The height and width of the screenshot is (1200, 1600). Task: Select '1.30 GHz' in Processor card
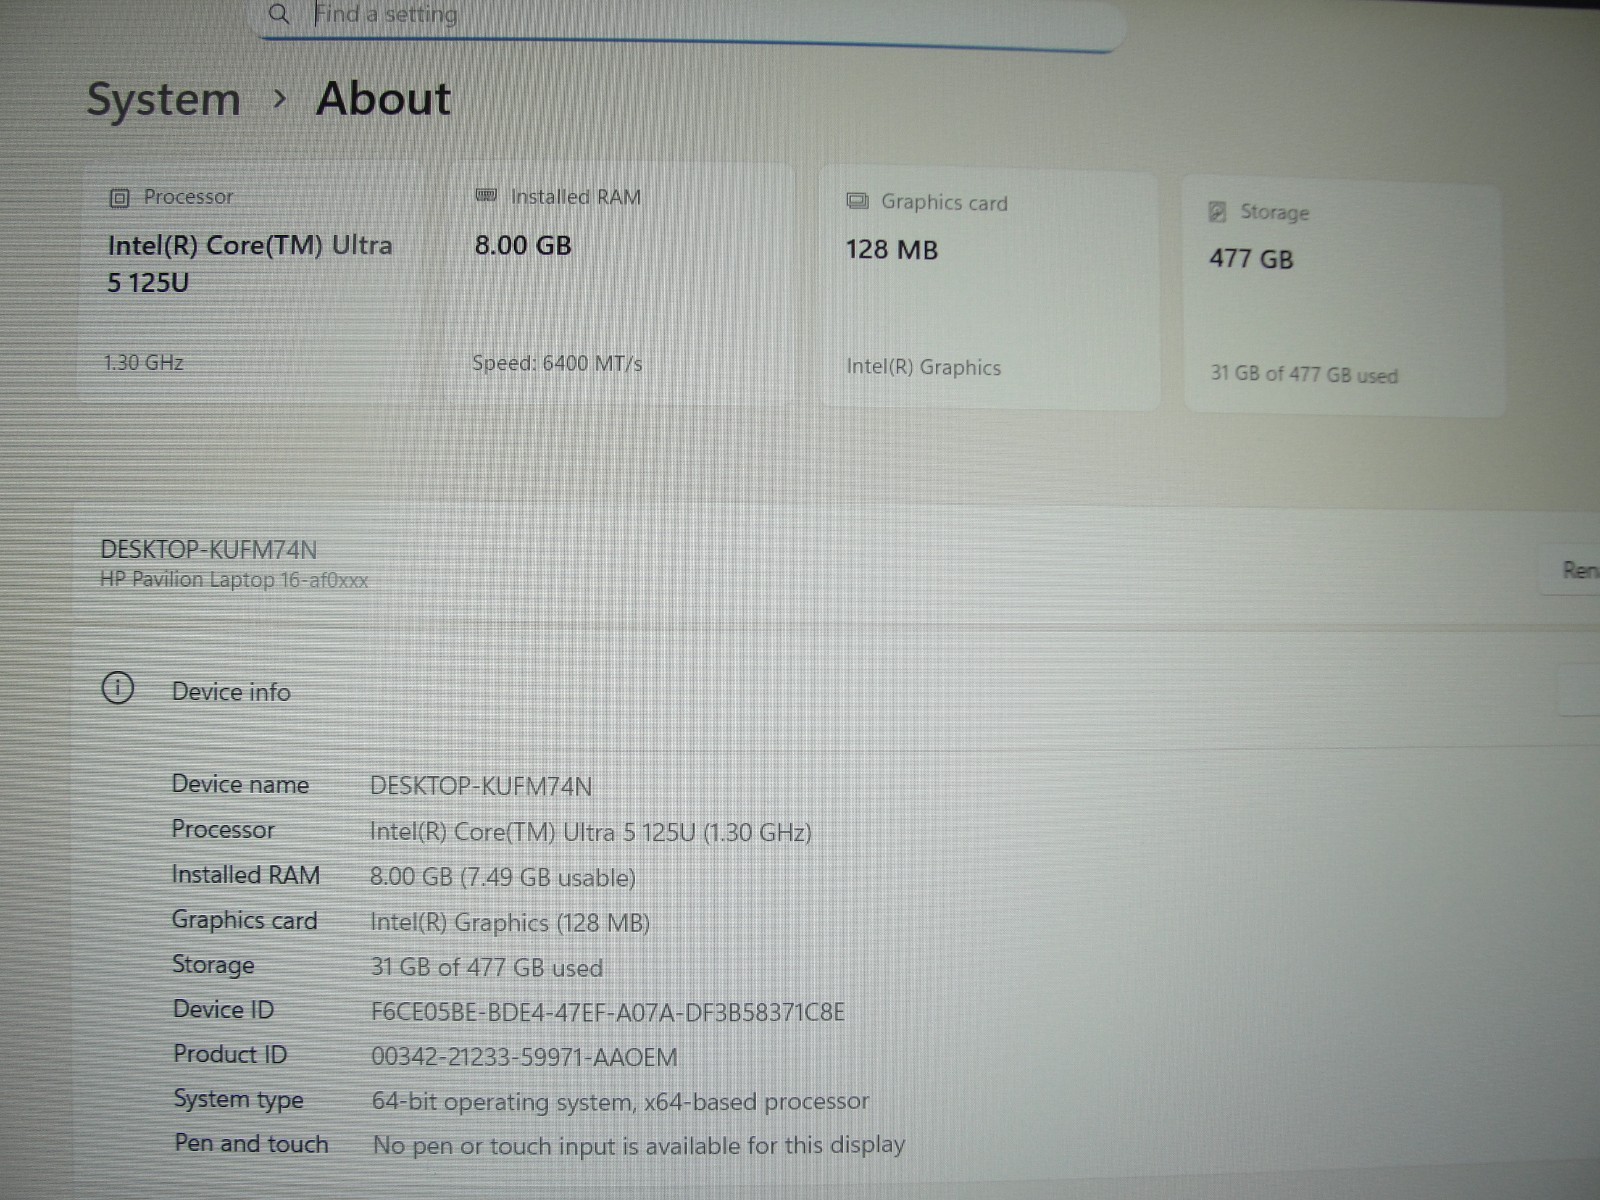[x=144, y=363]
